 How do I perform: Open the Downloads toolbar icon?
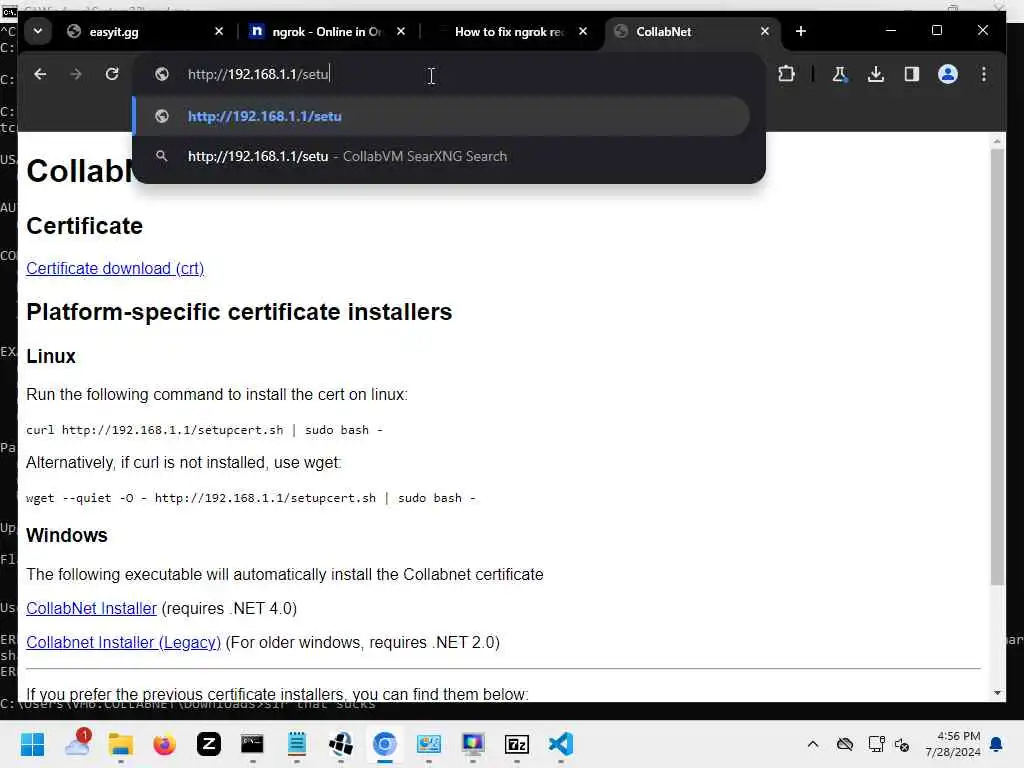point(876,74)
